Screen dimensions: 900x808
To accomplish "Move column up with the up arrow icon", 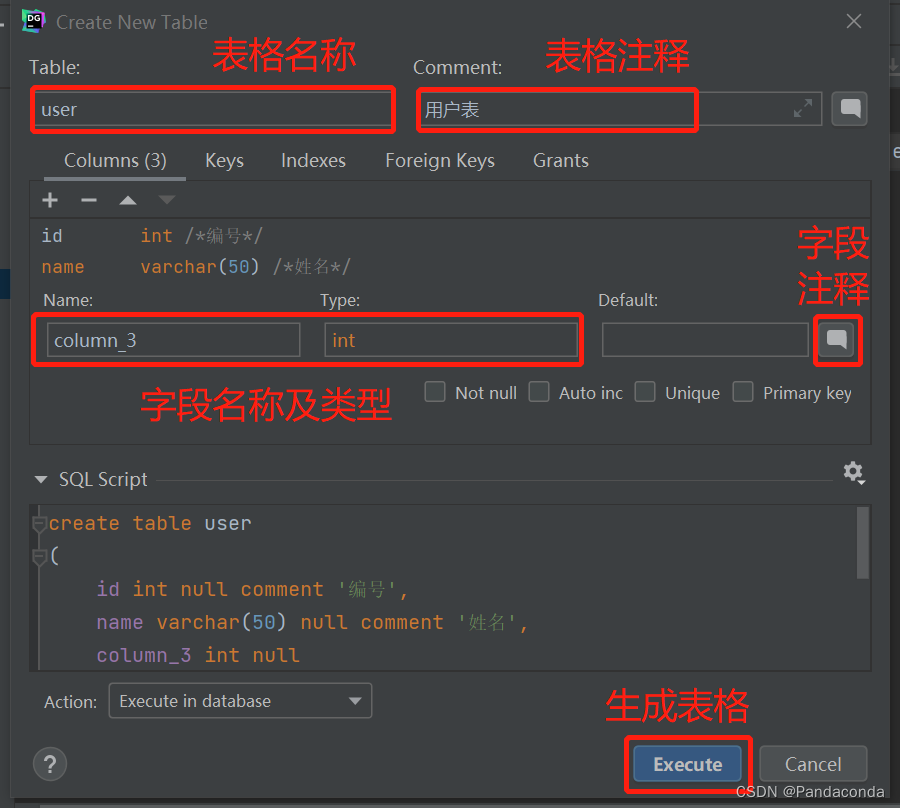I will pyautogui.click(x=127, y=199).
